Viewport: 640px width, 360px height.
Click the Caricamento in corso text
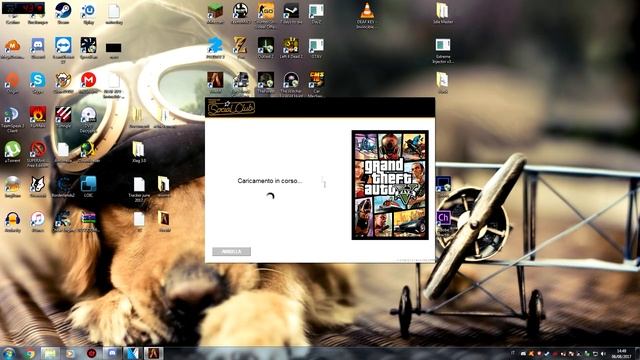pyautogui.click(x=270, y=181)
